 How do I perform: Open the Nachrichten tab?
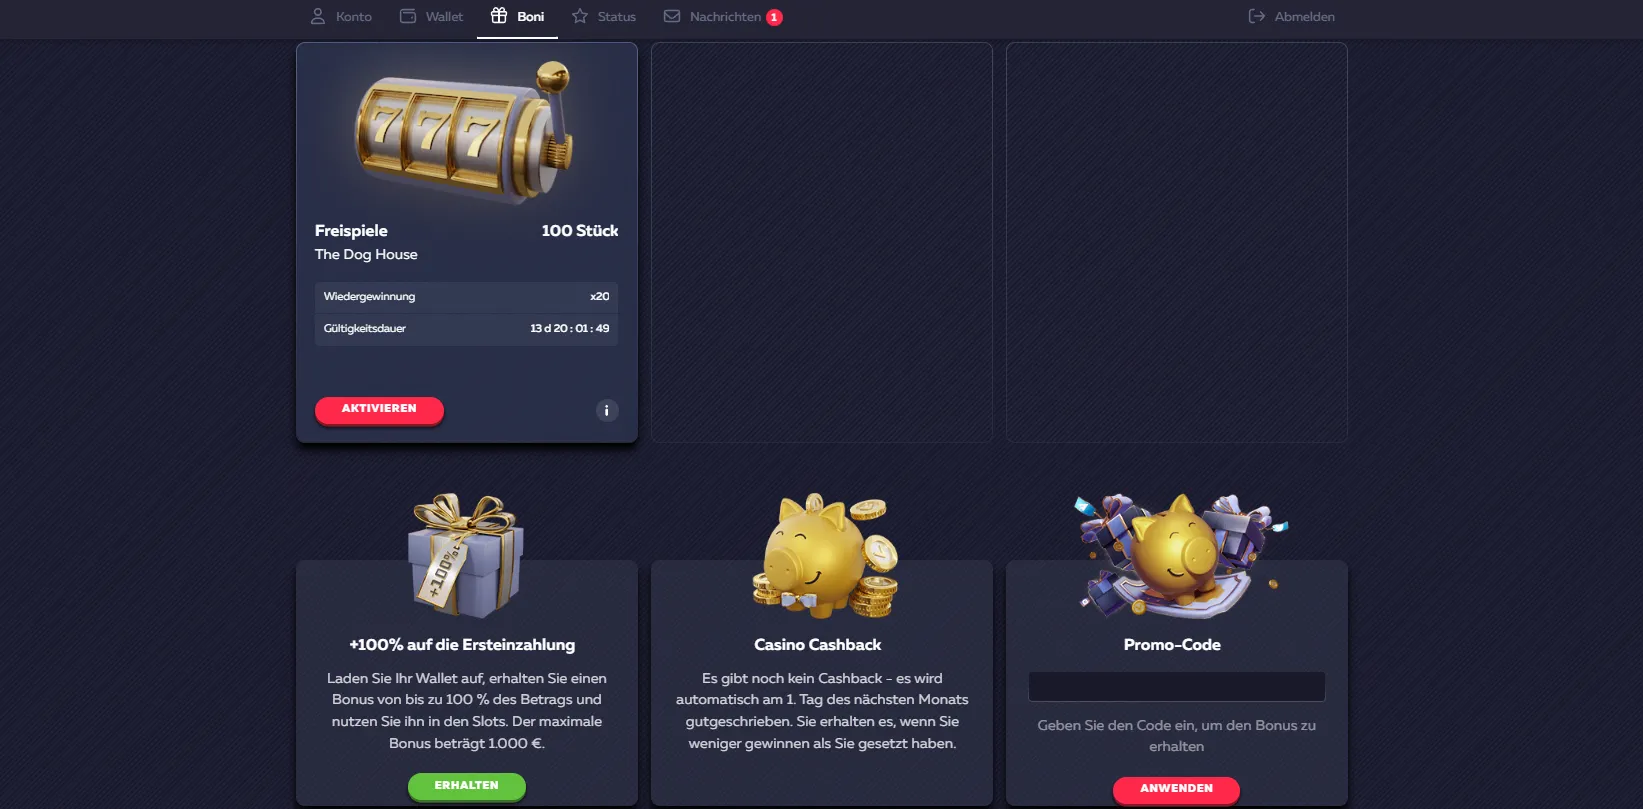pos(723,16)
